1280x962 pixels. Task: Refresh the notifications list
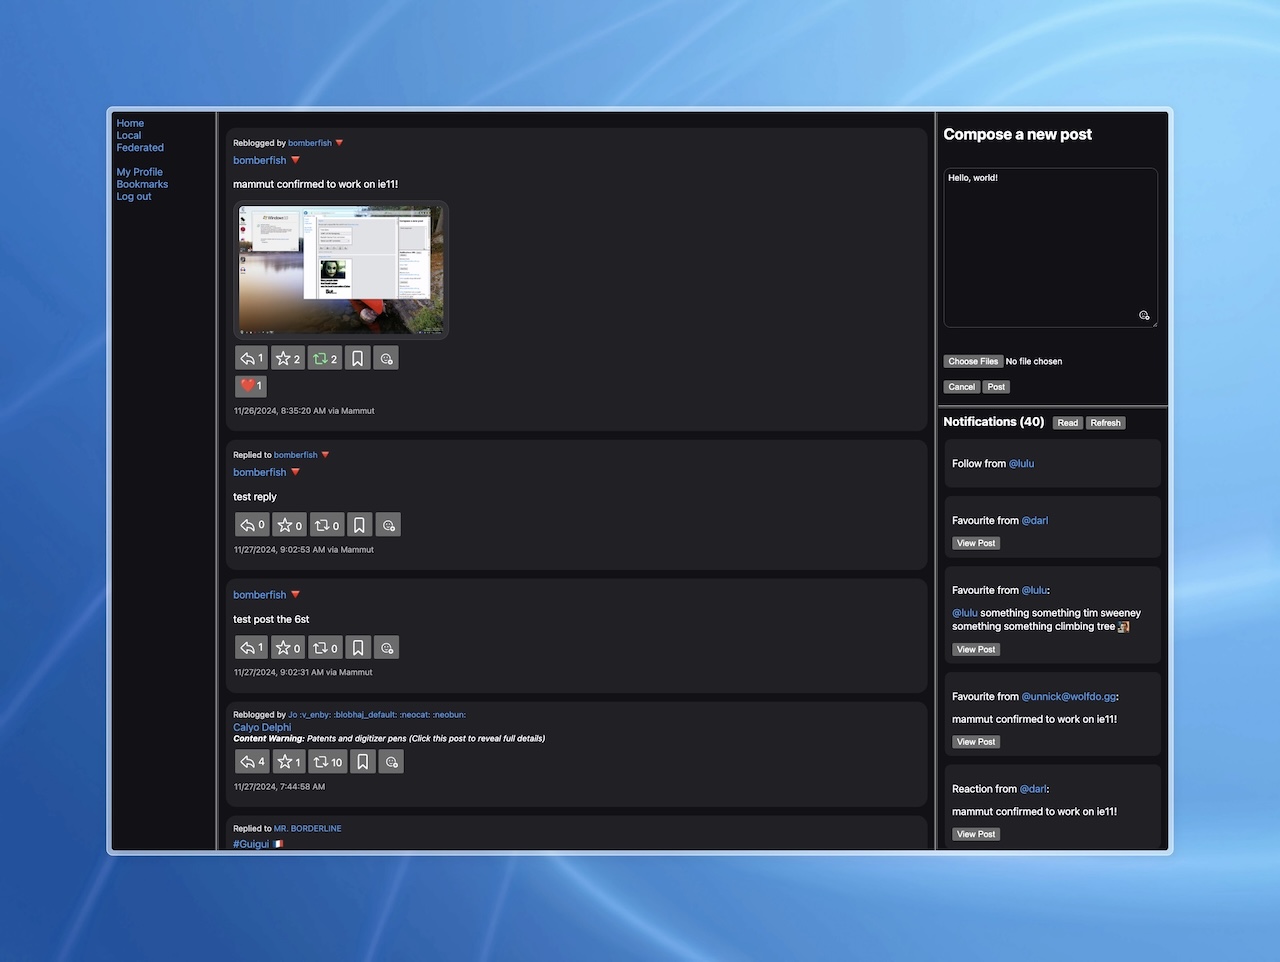[1105, 423]
